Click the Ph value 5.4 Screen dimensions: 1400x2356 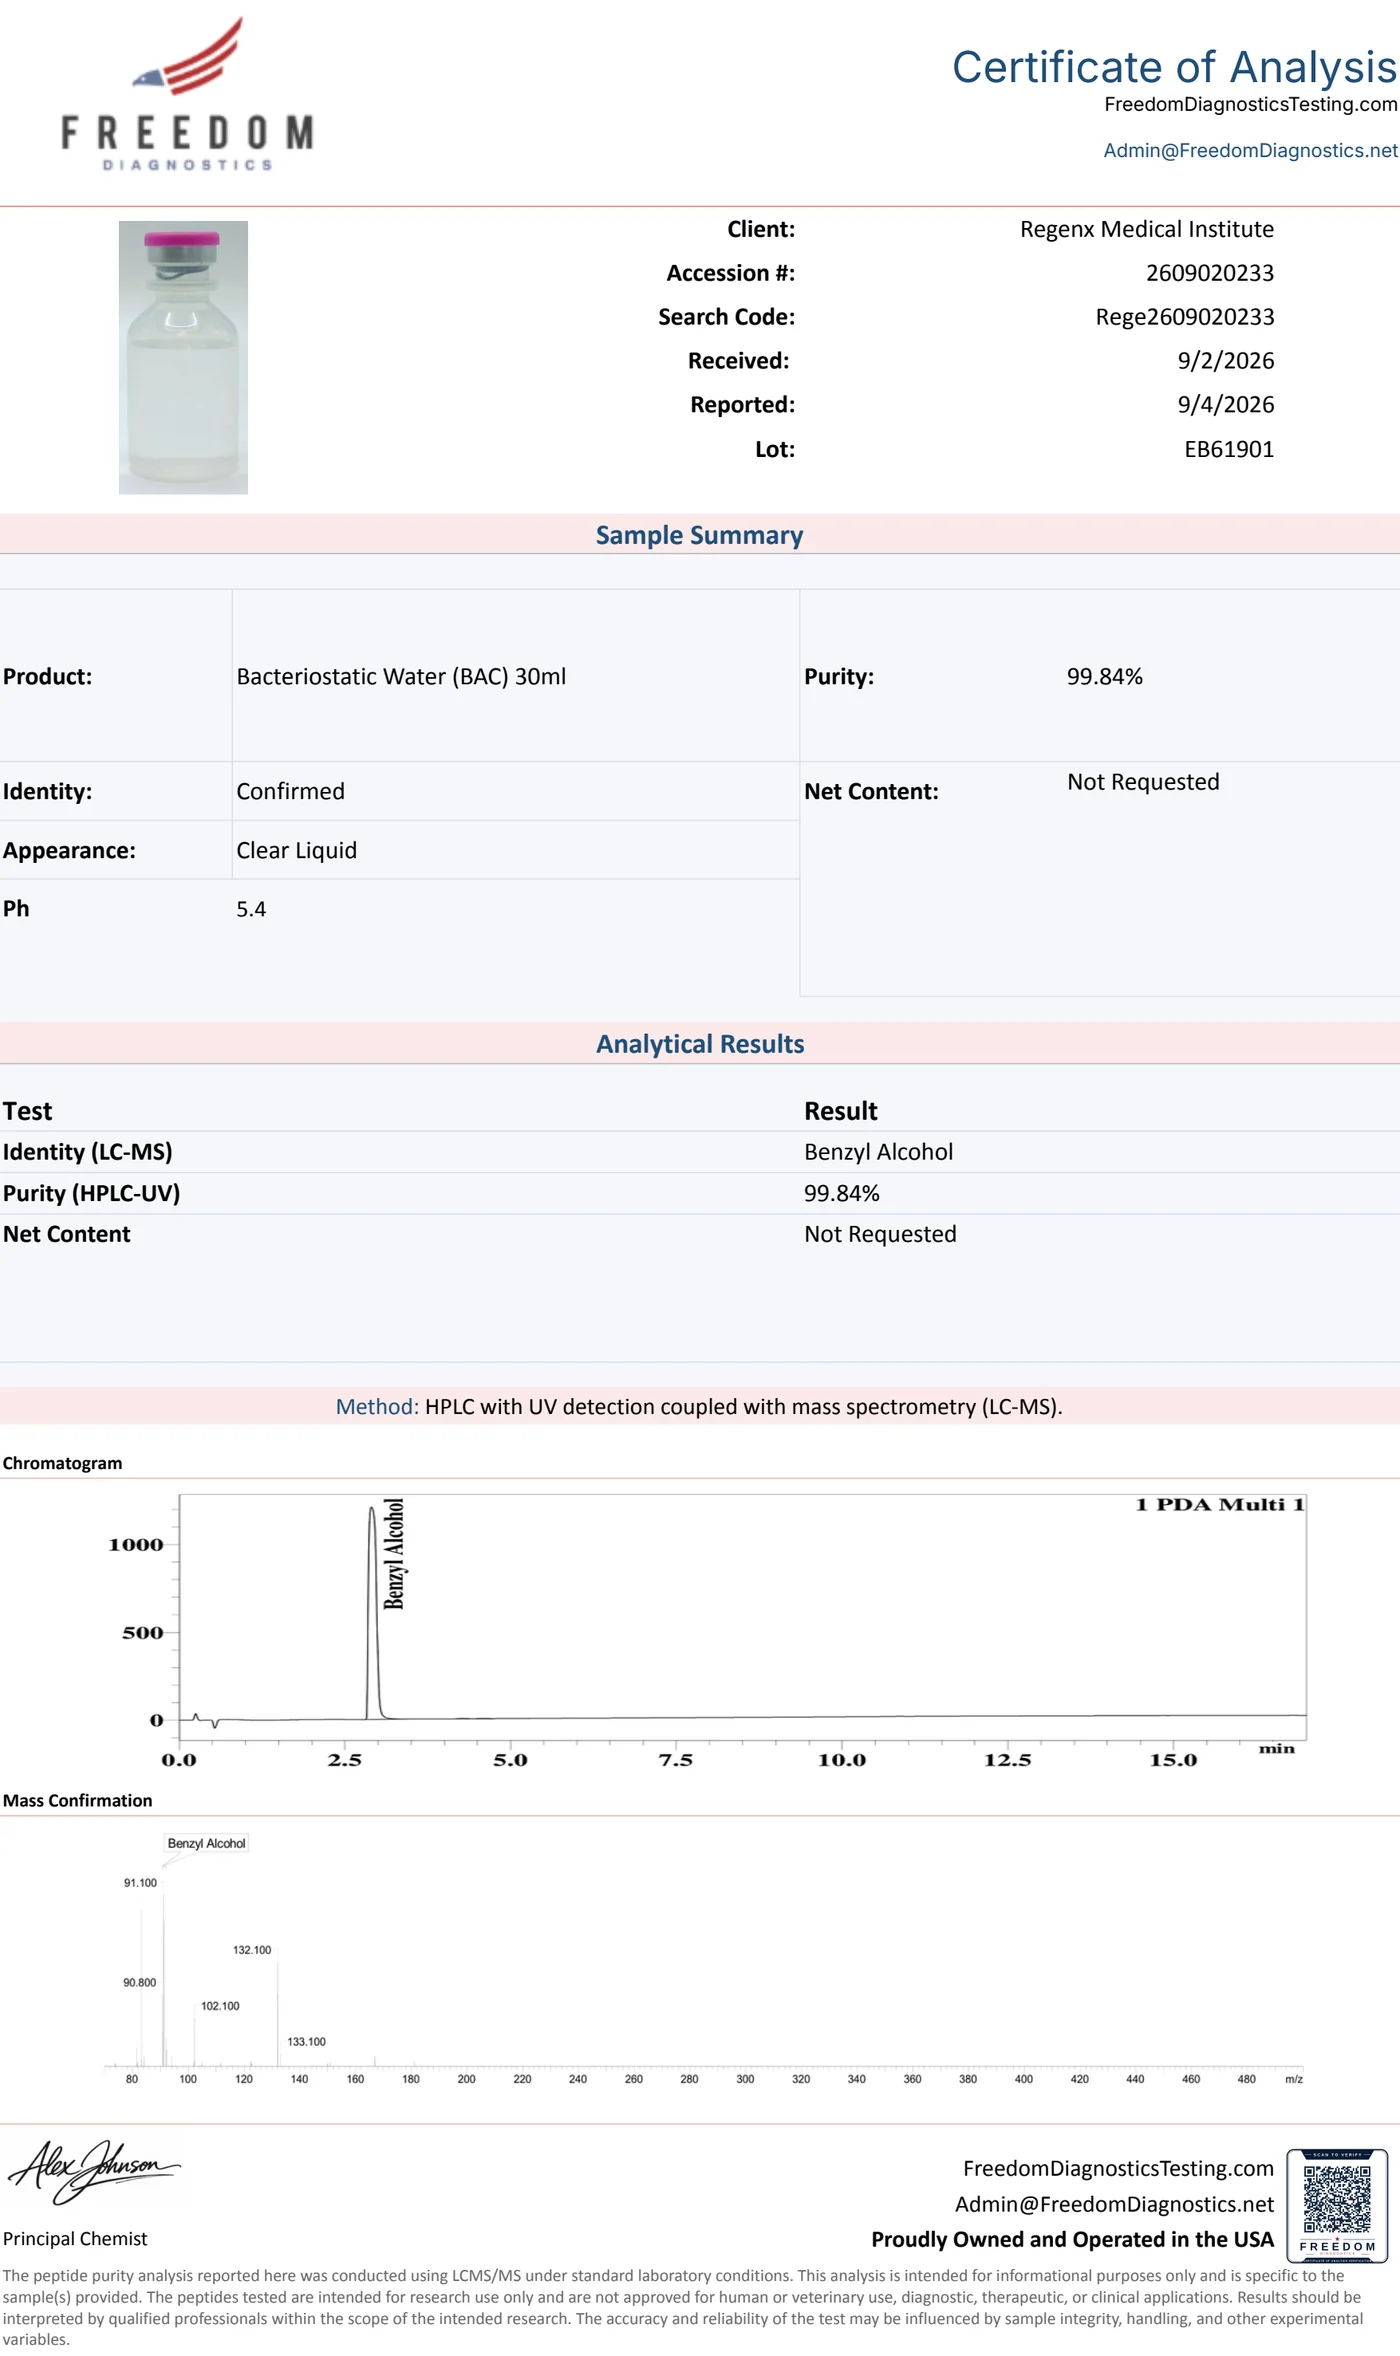point(251,909)
